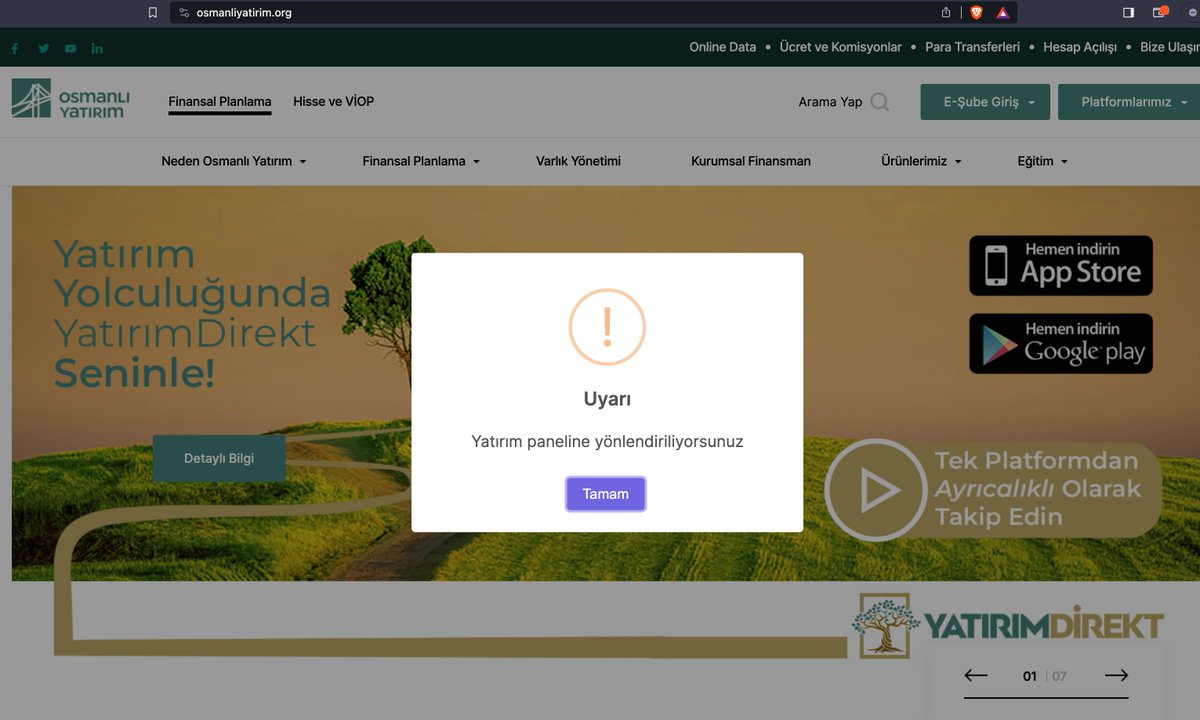Click the orange exclamation warning icon
The image size is (1200, 720).
[x=607, y=327]
